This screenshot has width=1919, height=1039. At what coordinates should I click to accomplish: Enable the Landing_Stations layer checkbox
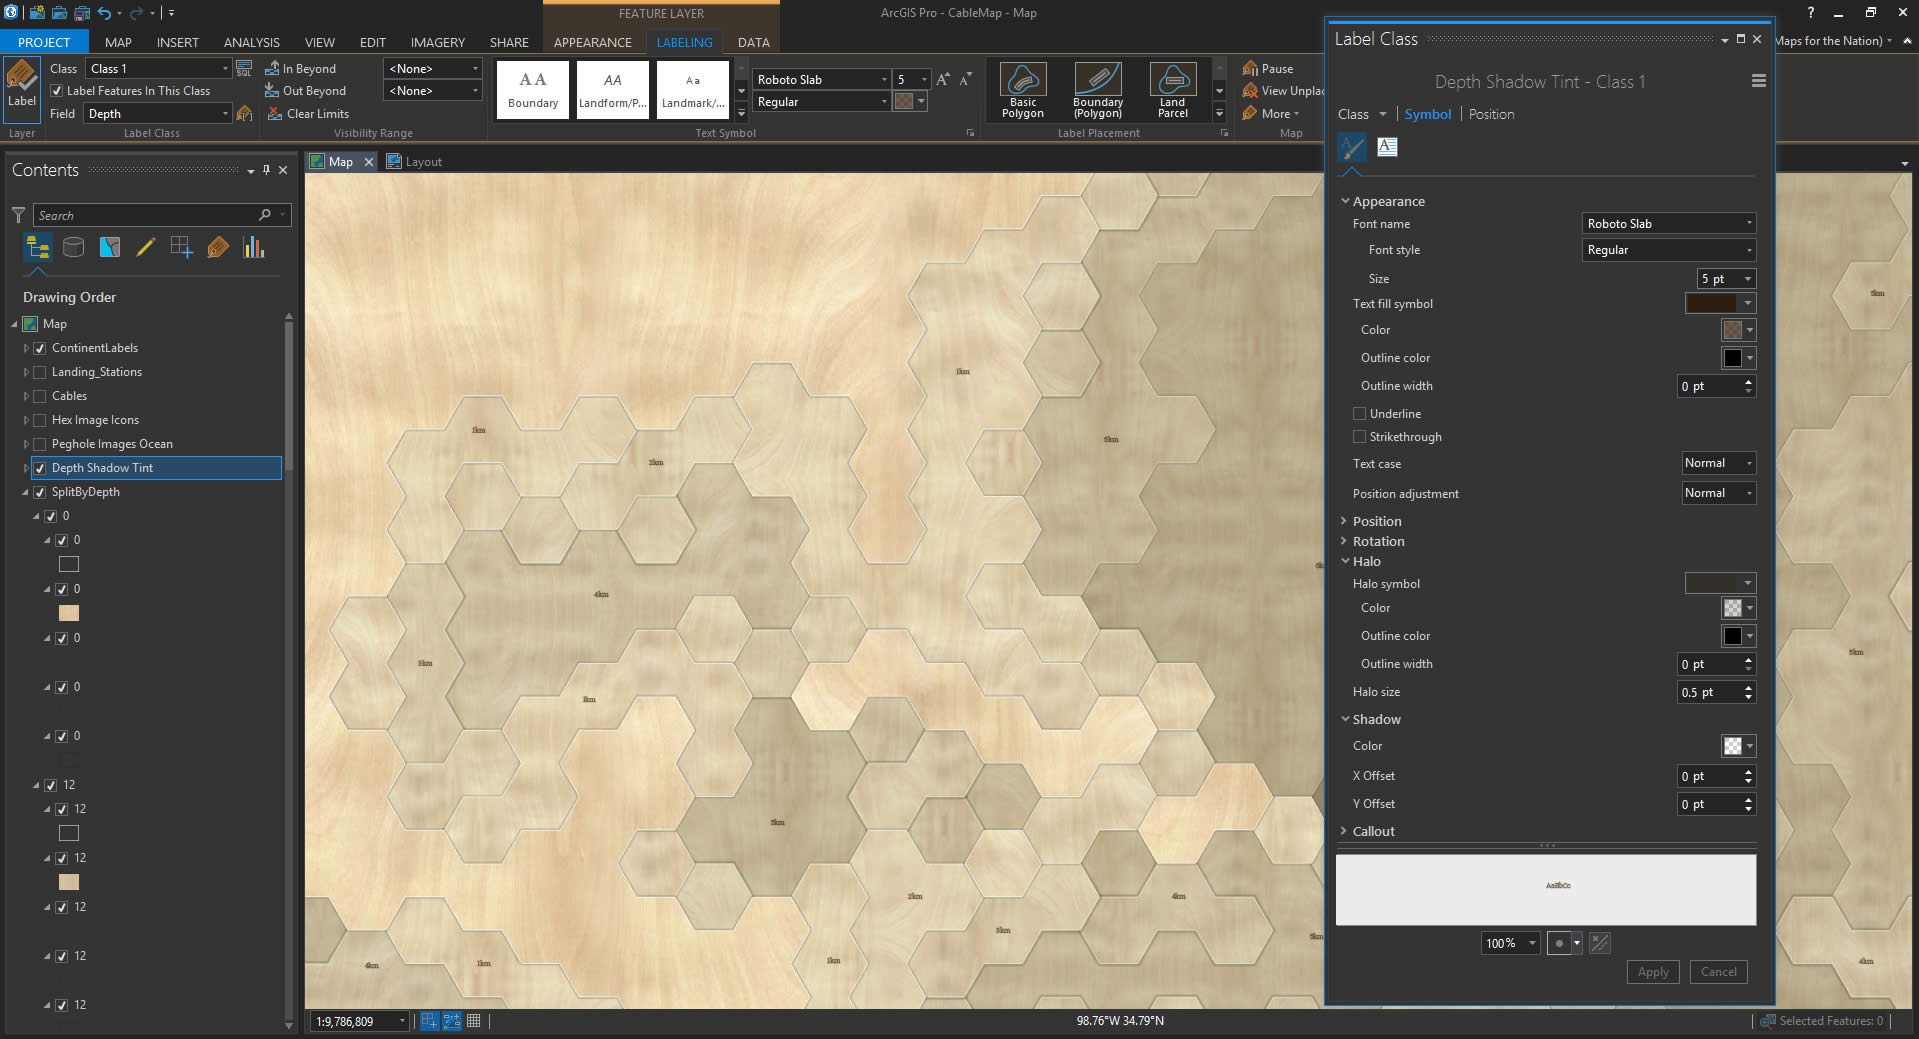click(x=40, y=372)
